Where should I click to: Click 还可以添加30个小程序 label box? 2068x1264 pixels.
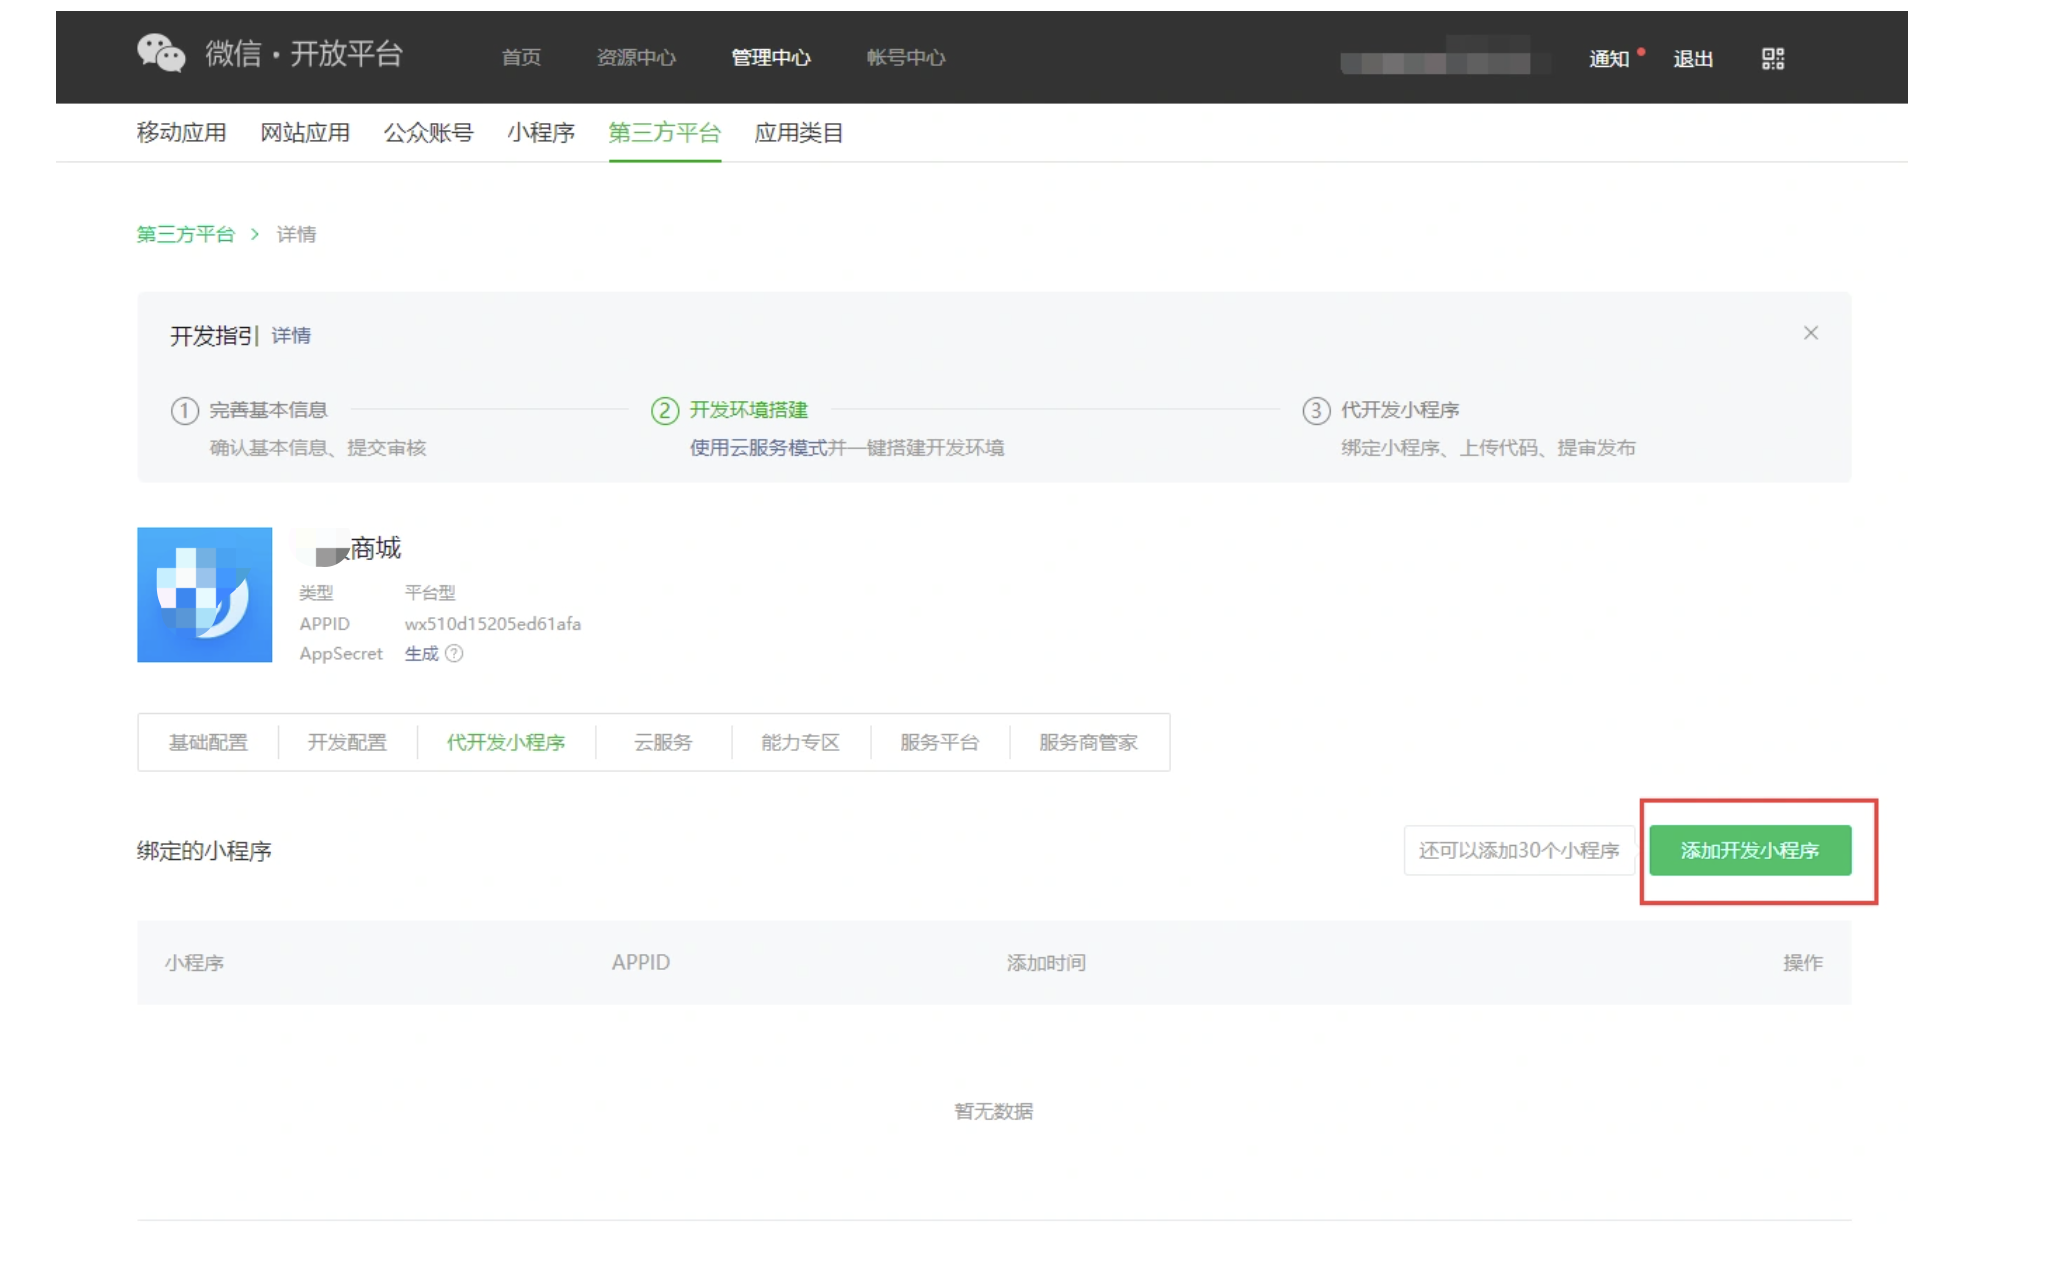(1519, 850)
